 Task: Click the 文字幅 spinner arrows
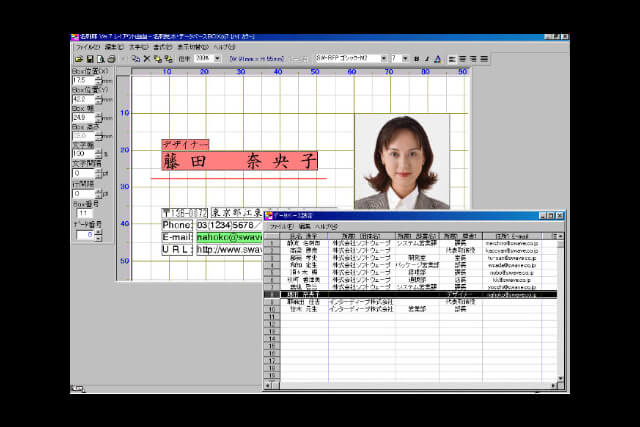pos(99,154)
